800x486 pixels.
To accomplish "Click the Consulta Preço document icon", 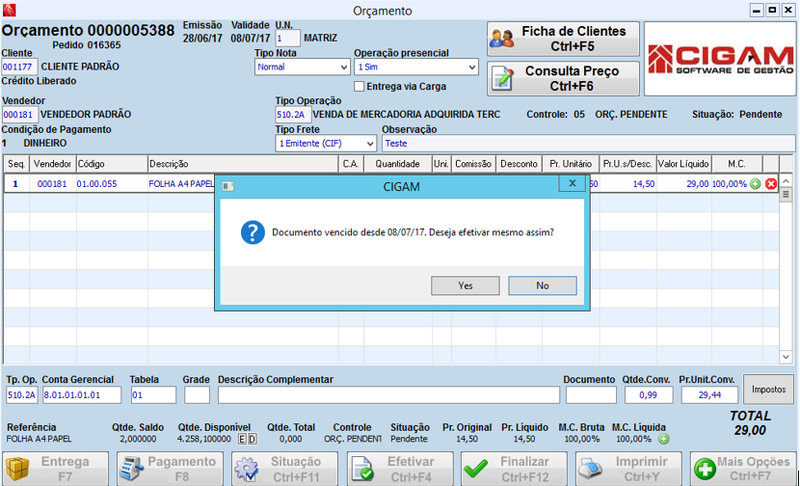I will pyautogui.click(x=502, y=79).
